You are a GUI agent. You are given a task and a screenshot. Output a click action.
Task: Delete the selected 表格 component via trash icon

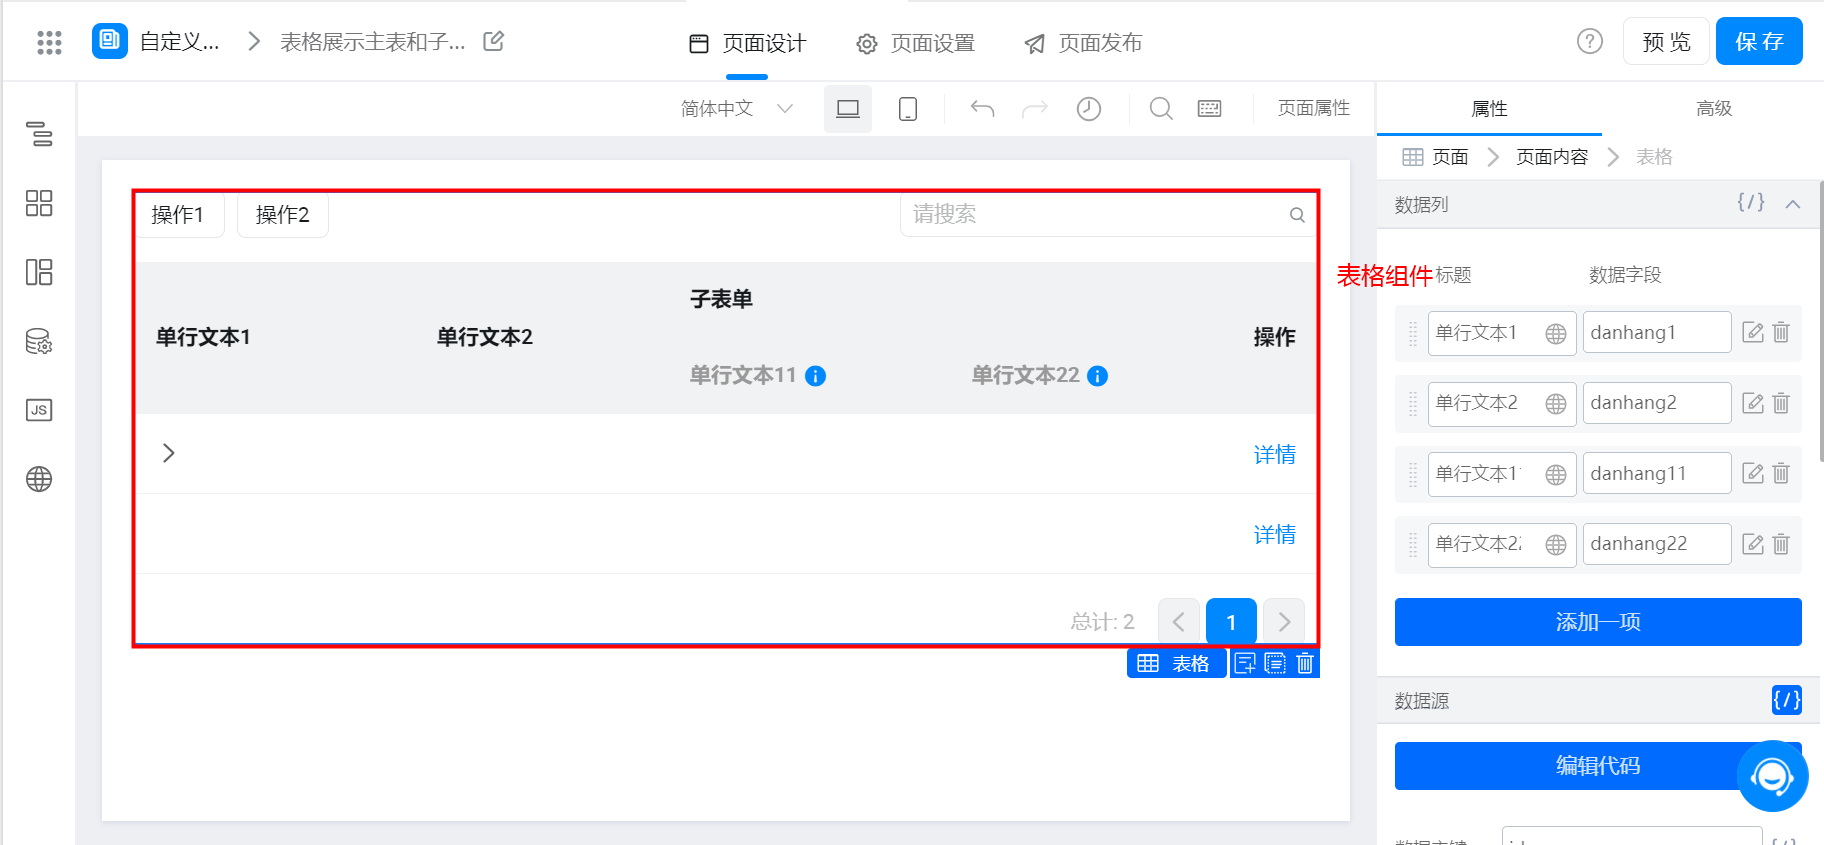point(1305,663)
